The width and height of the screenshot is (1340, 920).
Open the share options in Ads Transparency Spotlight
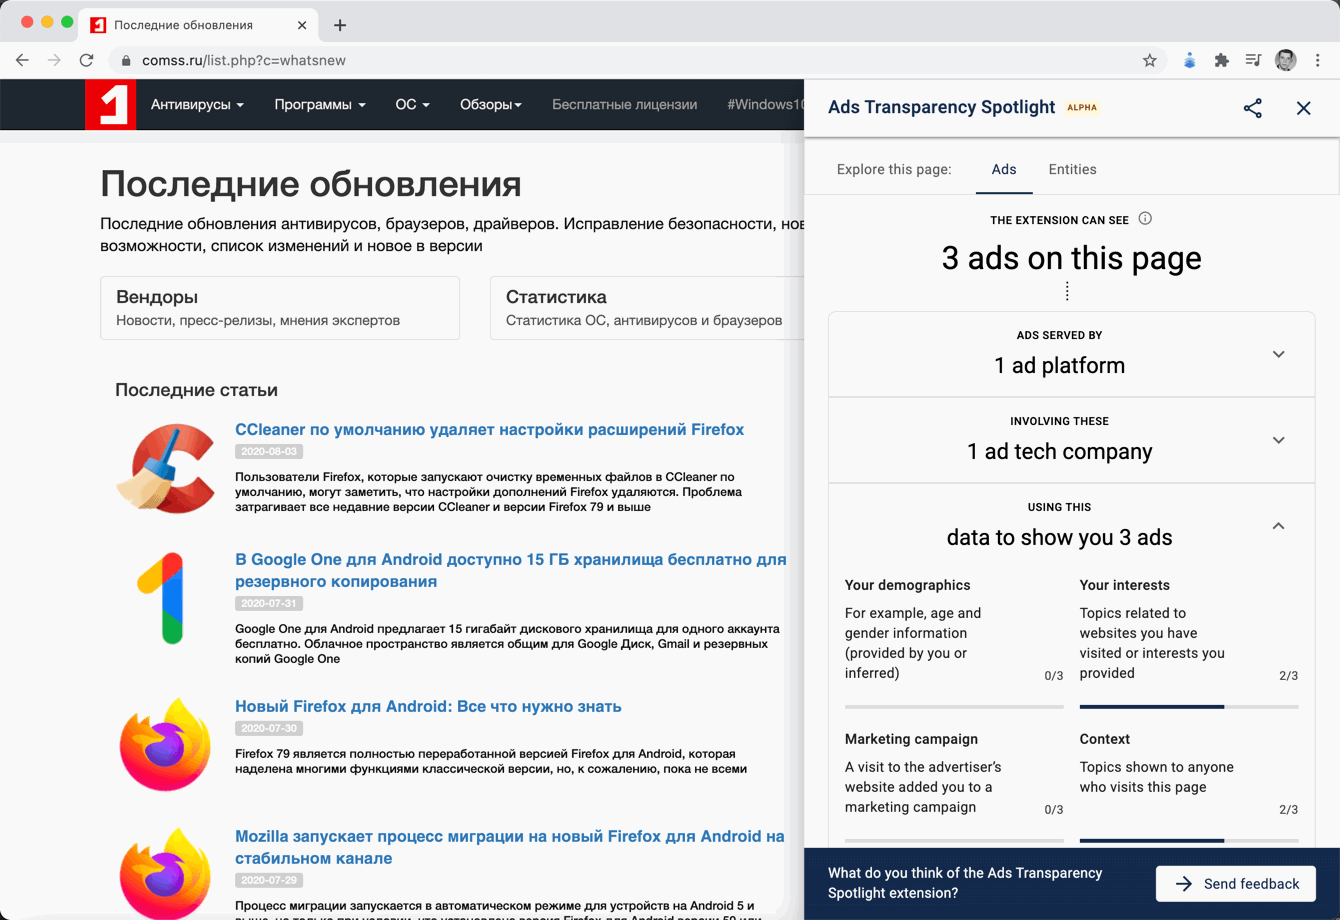tap(1252, 108)
